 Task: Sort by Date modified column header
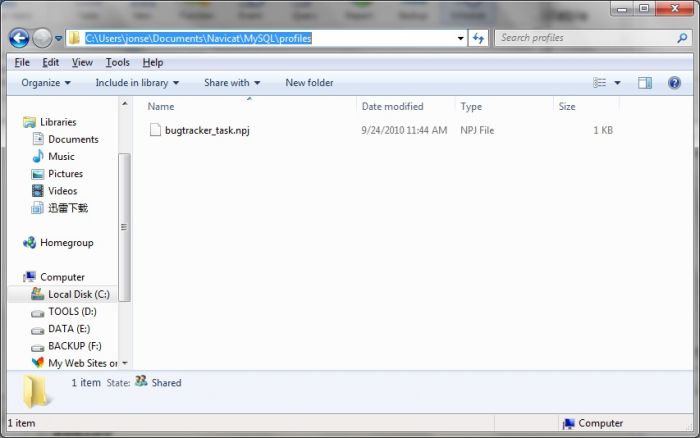[x=392, y=106]
